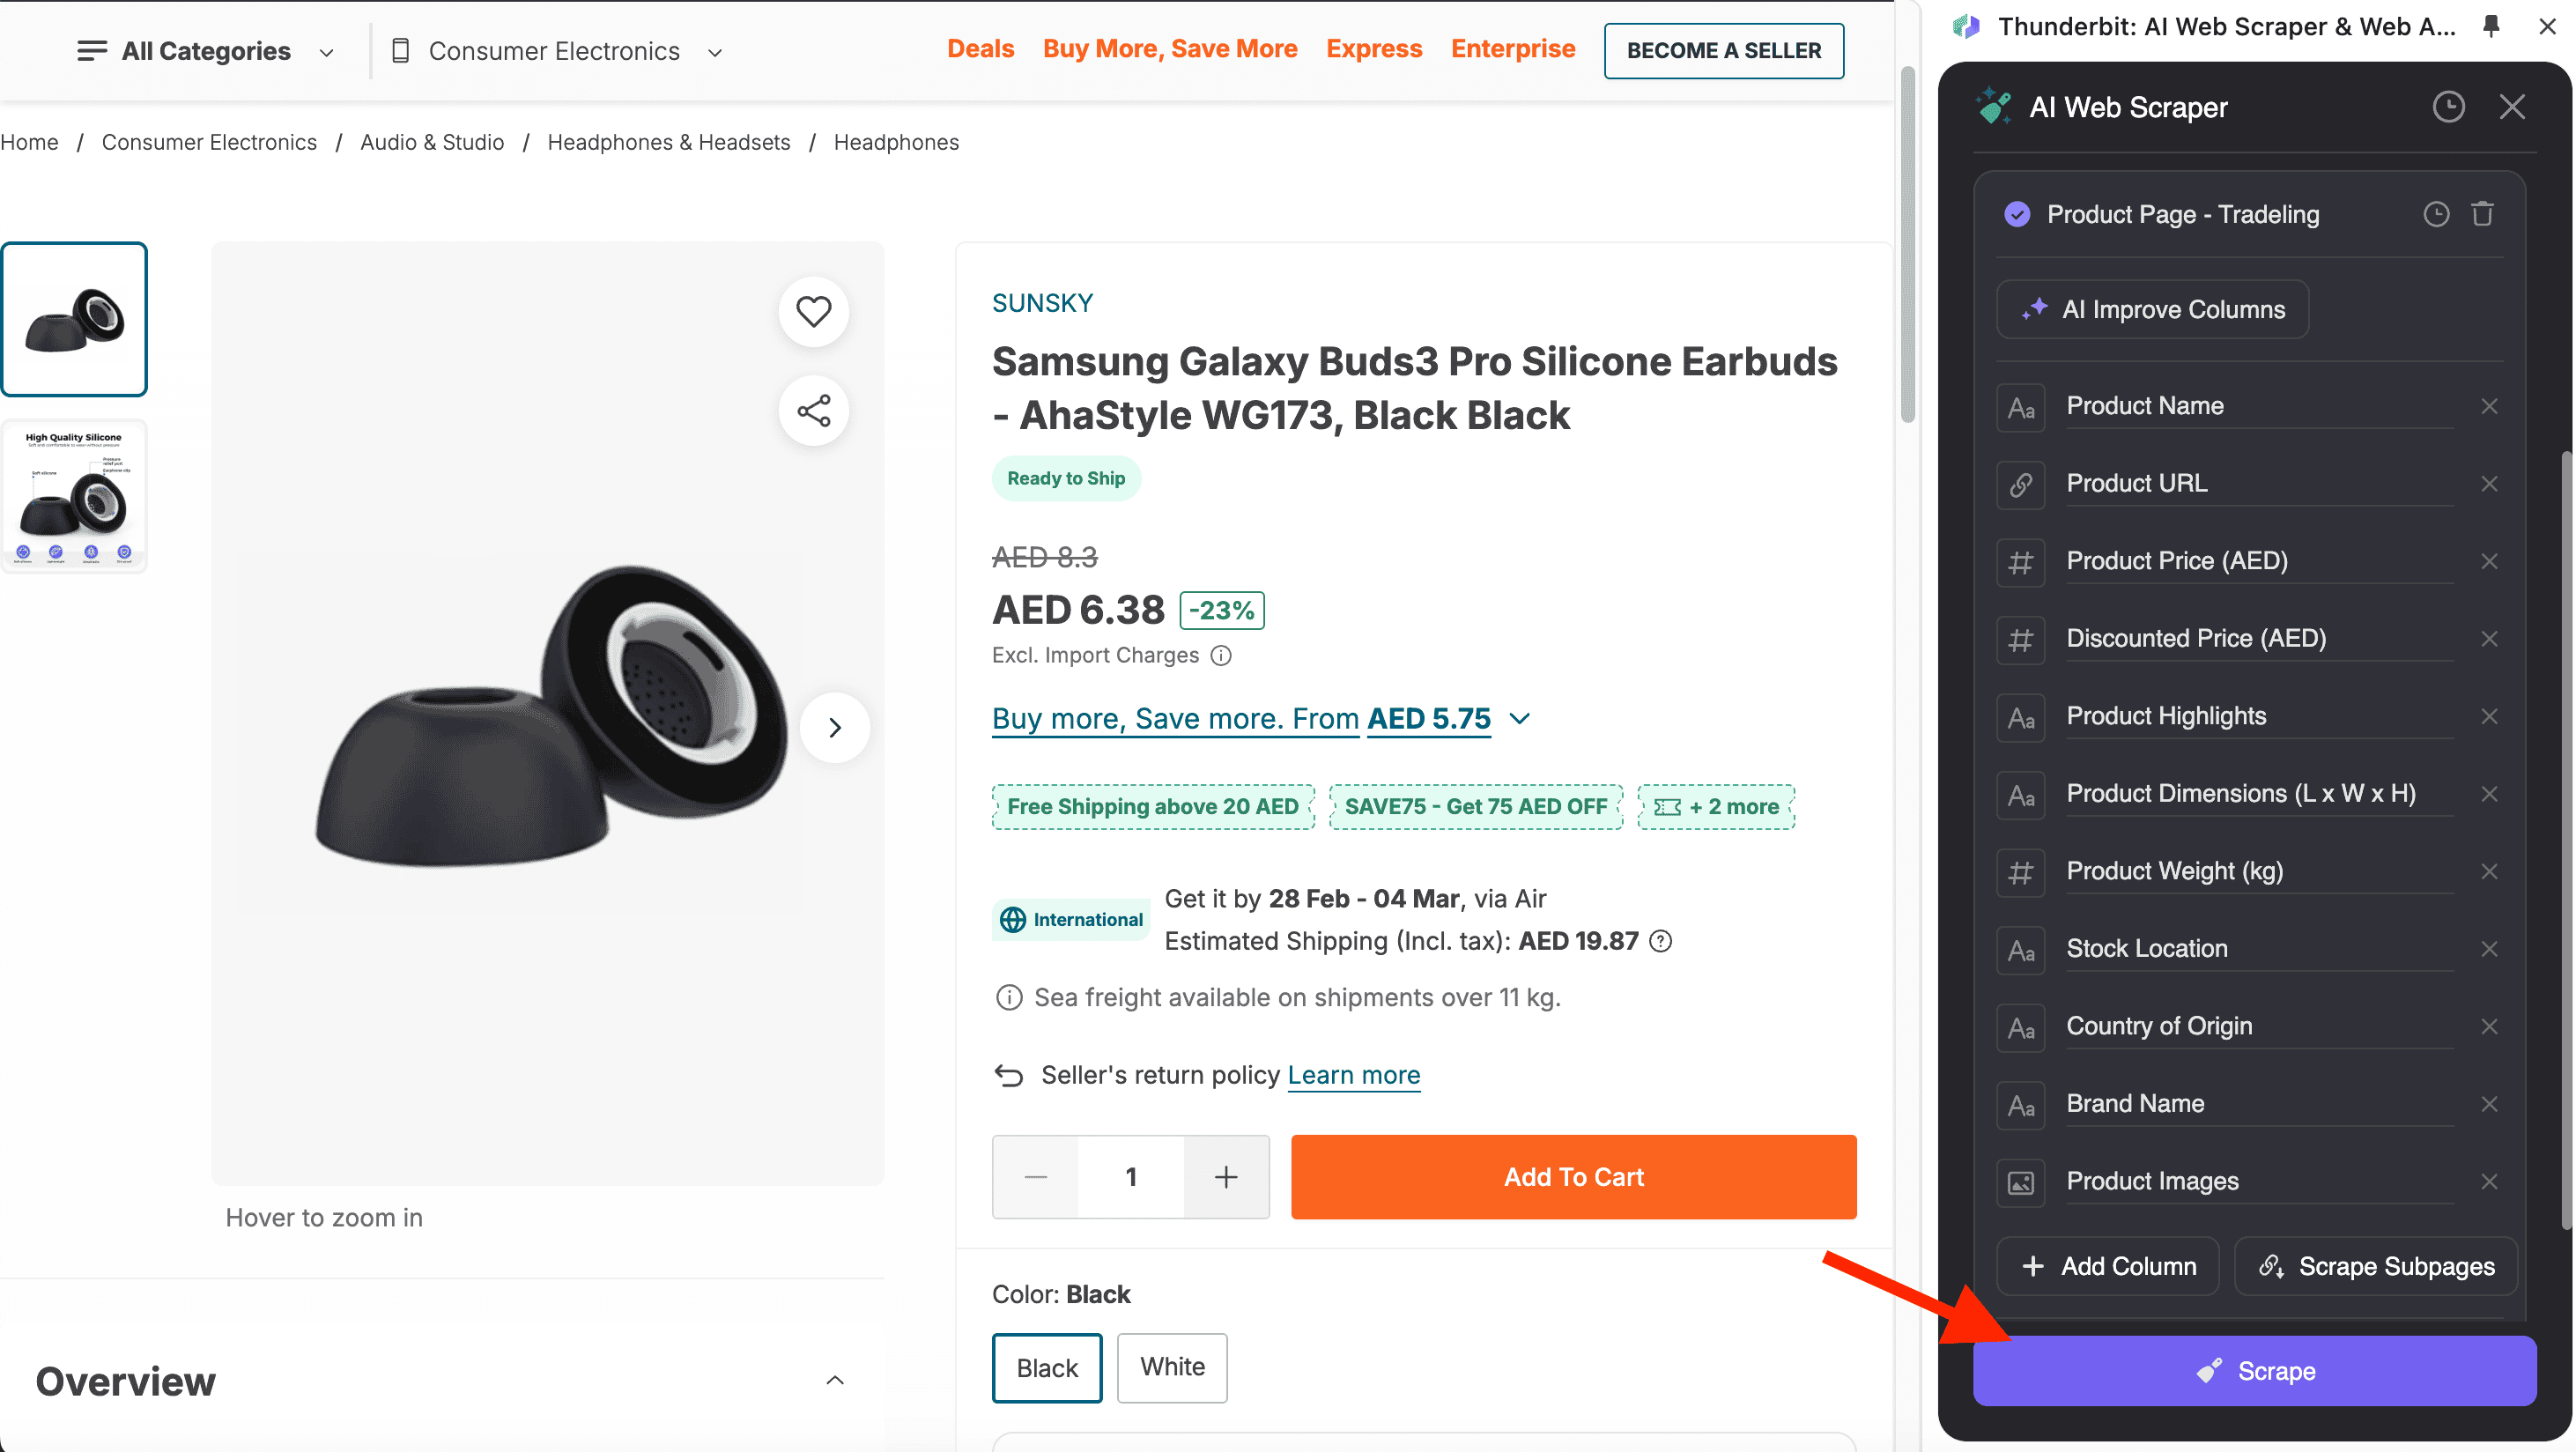Select the White color option
Screen dimensions: 2576x1452
(x=1172, y=1367)
